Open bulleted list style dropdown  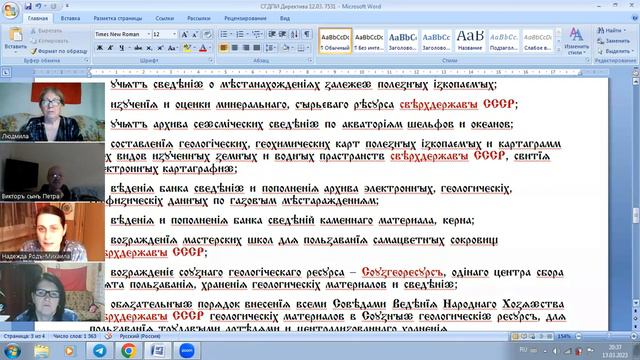click(x=230, y=34)
